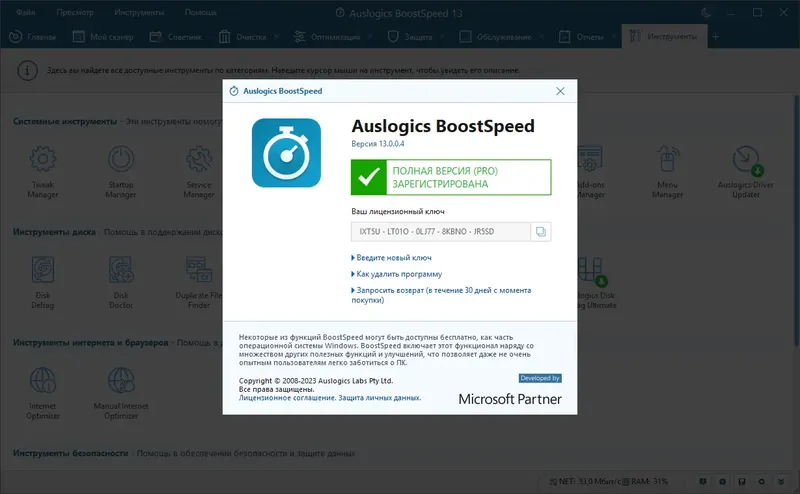Open Add-ons Manager tool
Viewport: 800px width, 494px height.
(590, 172)
